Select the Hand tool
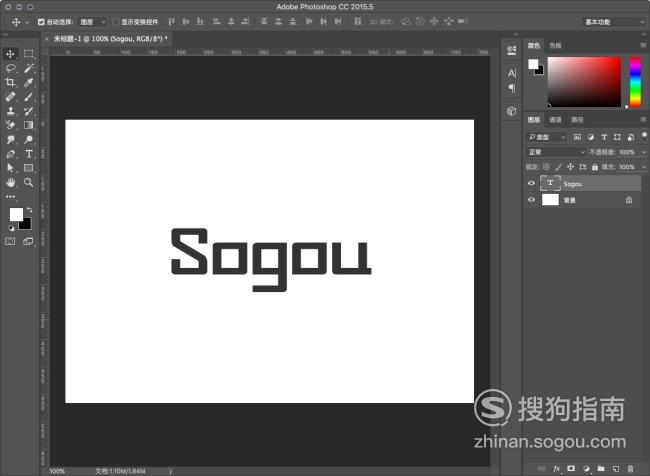This screenshot has height=476, width=650. coord(10,182)
